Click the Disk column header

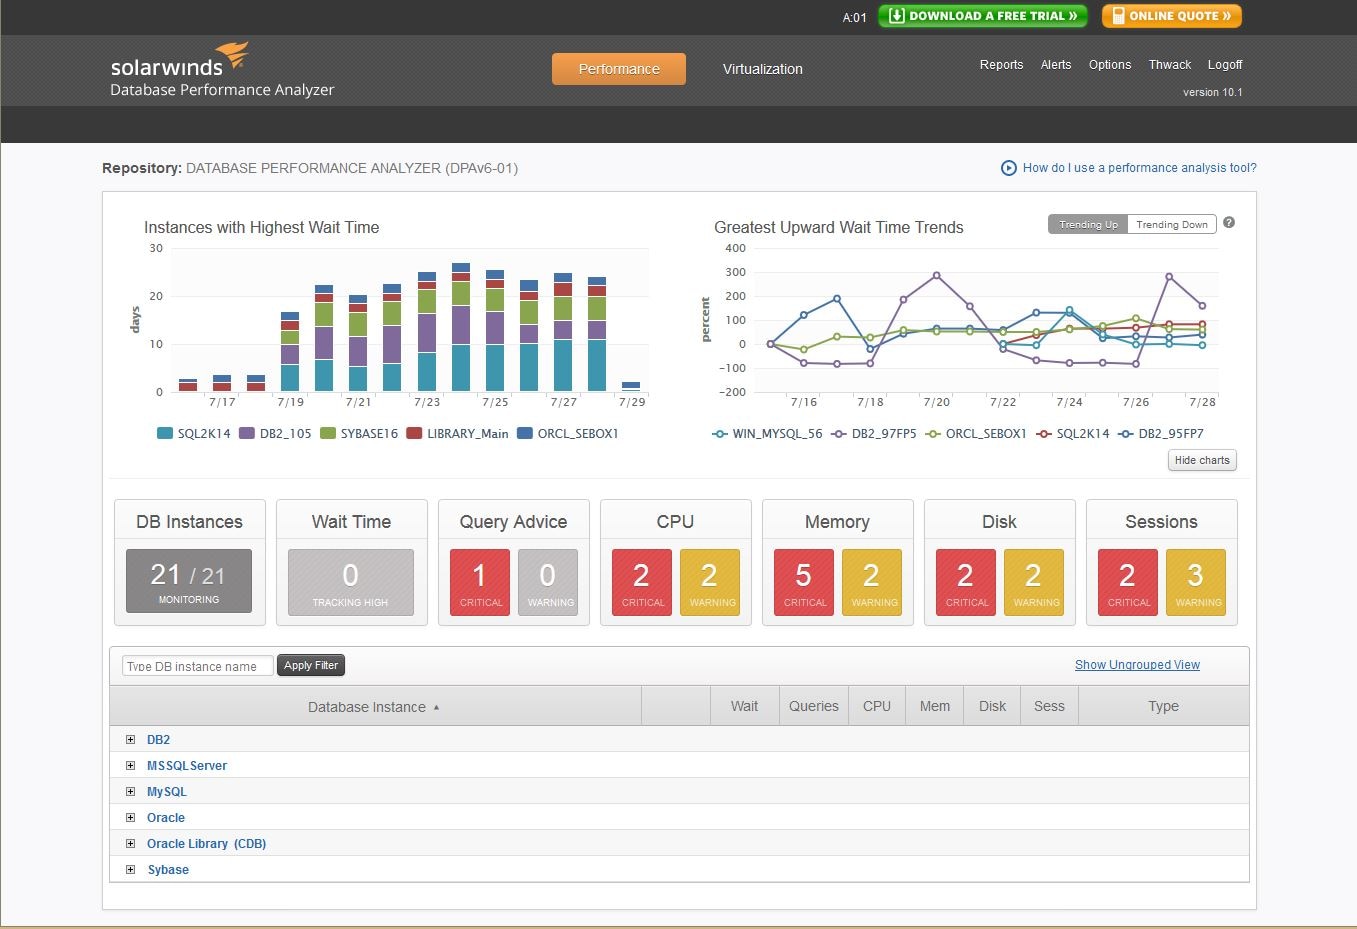point(993,706)
